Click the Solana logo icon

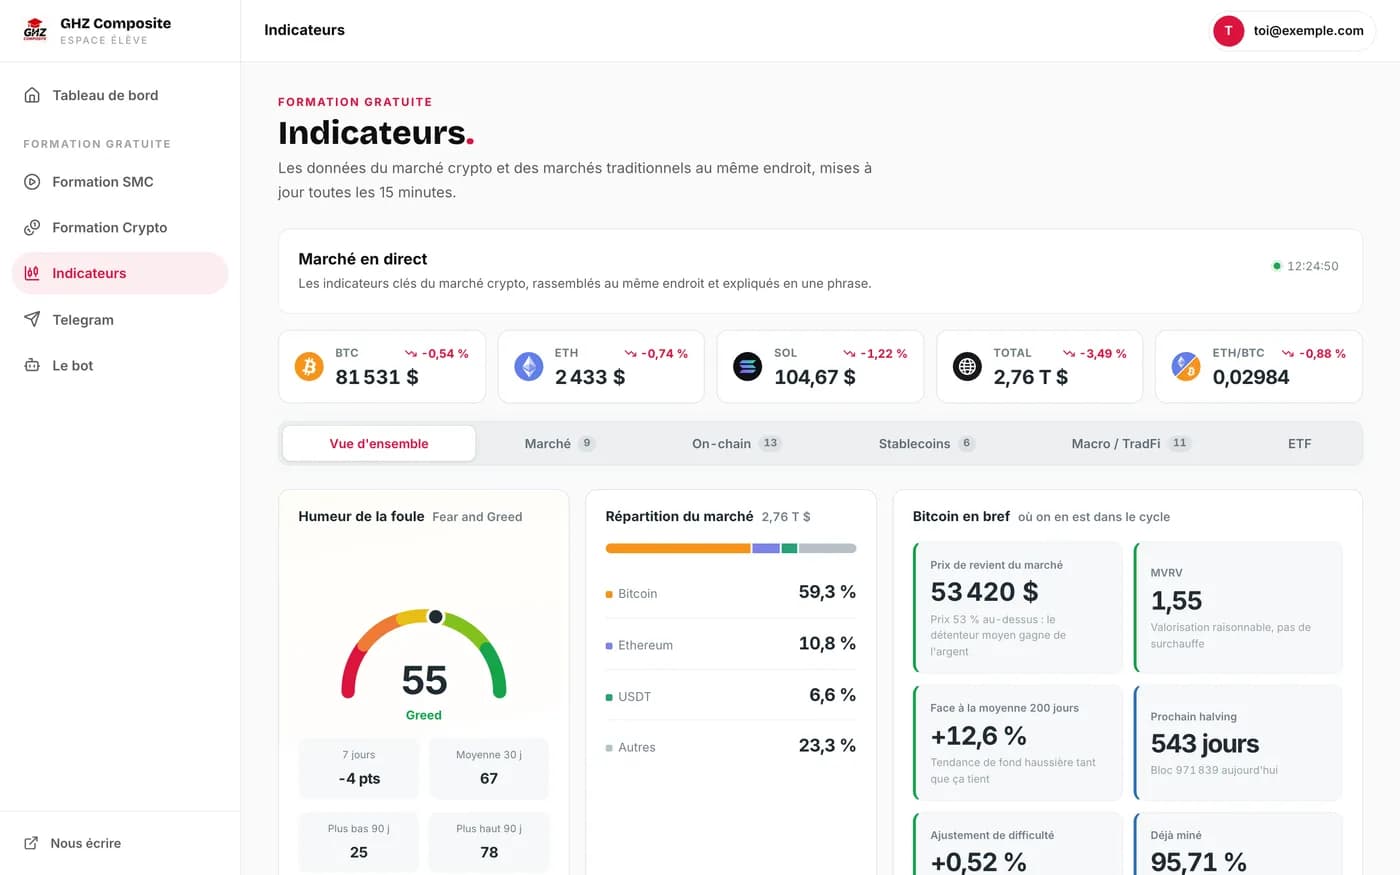pos(747,367)
